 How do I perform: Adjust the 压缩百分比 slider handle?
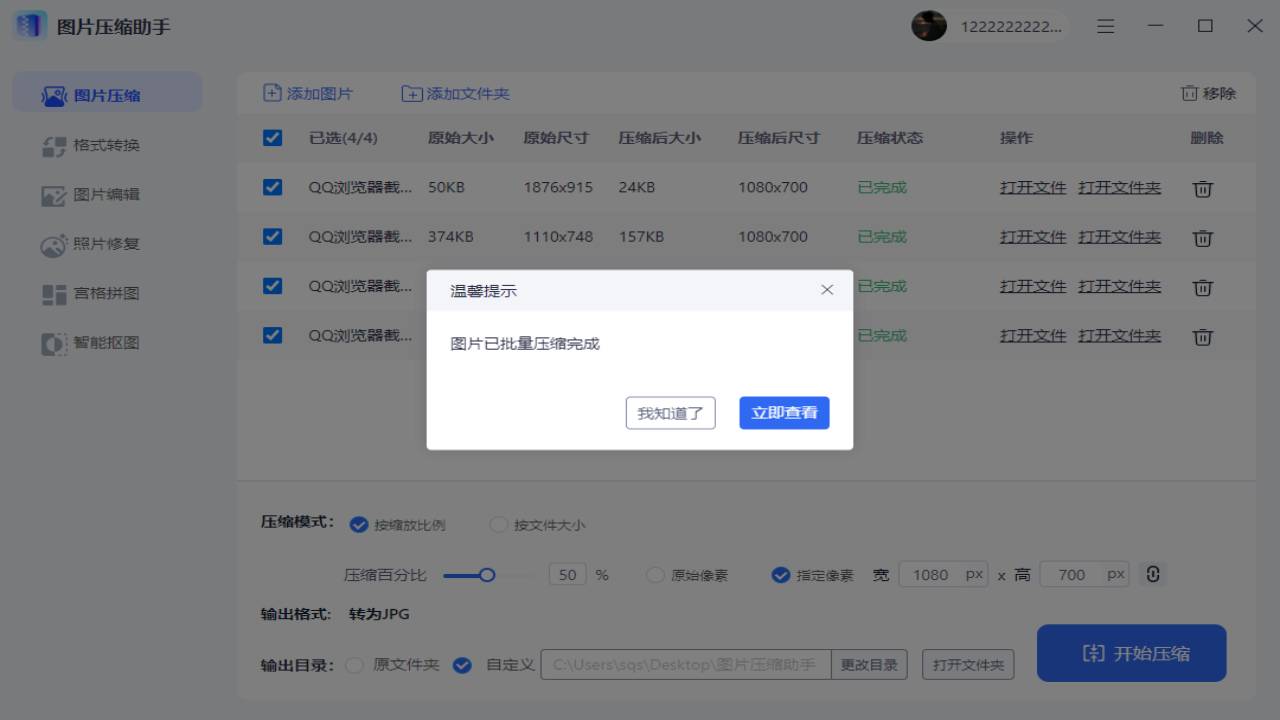pyautogui.click(x=488, y=574)
